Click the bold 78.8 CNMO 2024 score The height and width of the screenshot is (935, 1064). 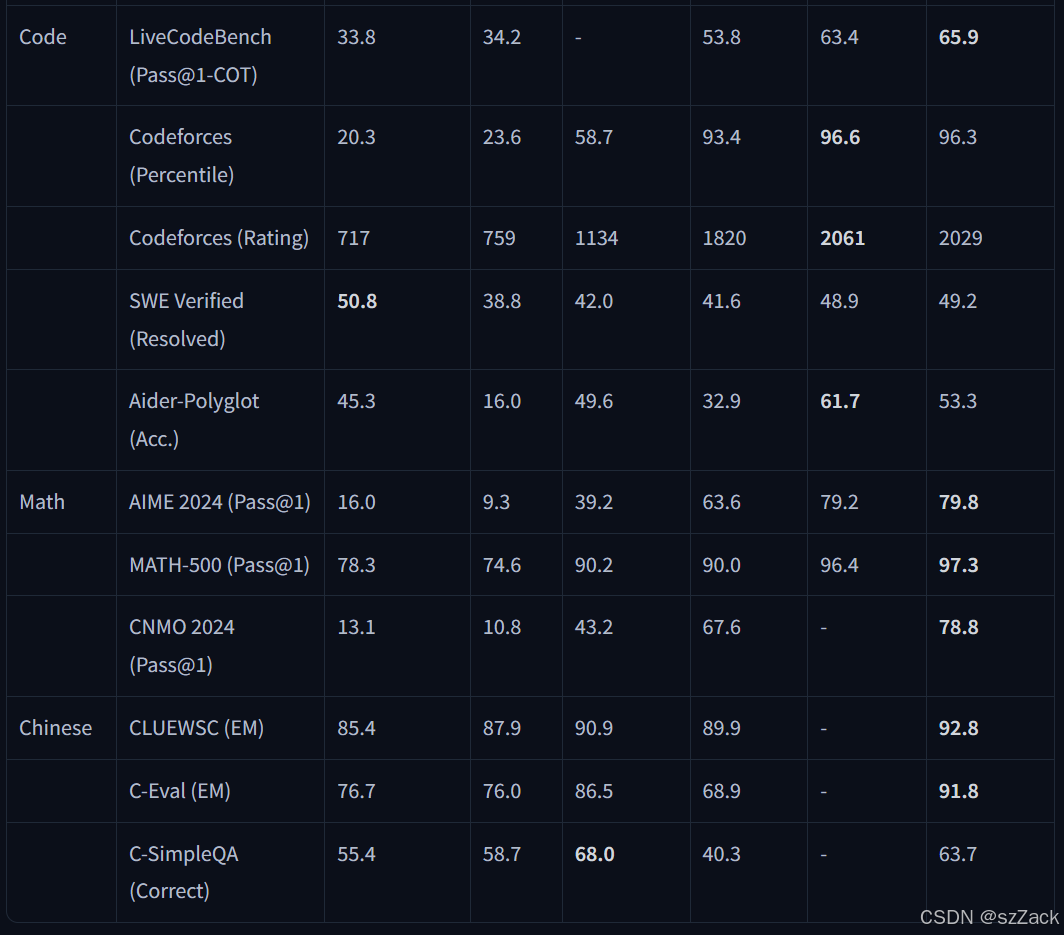(x=958, y=627)
